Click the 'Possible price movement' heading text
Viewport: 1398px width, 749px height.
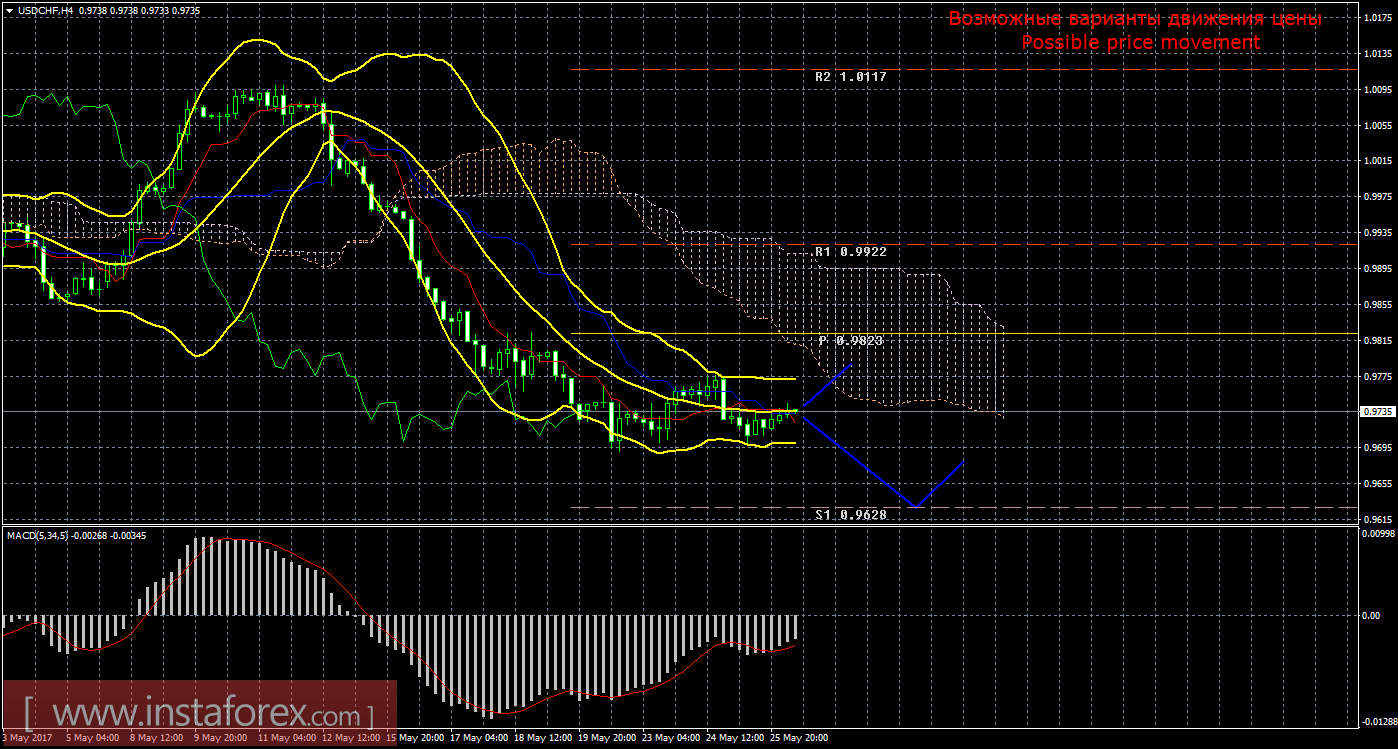[x=1140, y=42]
